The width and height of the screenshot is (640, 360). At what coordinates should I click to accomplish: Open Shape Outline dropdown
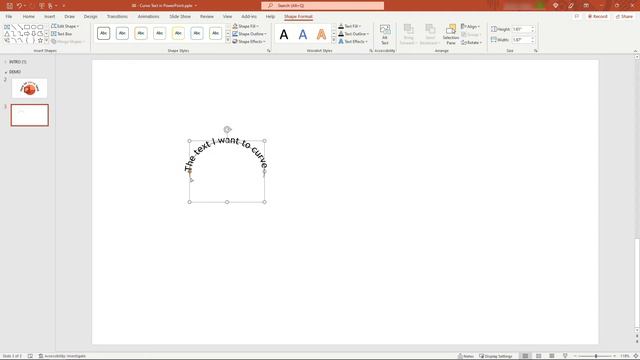coord(249,34)
